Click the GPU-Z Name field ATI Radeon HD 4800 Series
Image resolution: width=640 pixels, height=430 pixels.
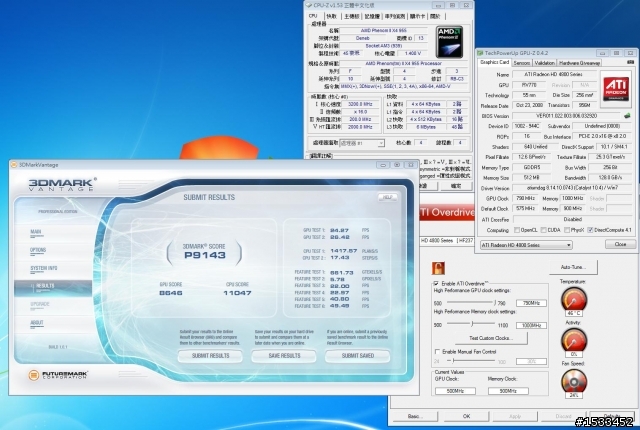(554, 74)
